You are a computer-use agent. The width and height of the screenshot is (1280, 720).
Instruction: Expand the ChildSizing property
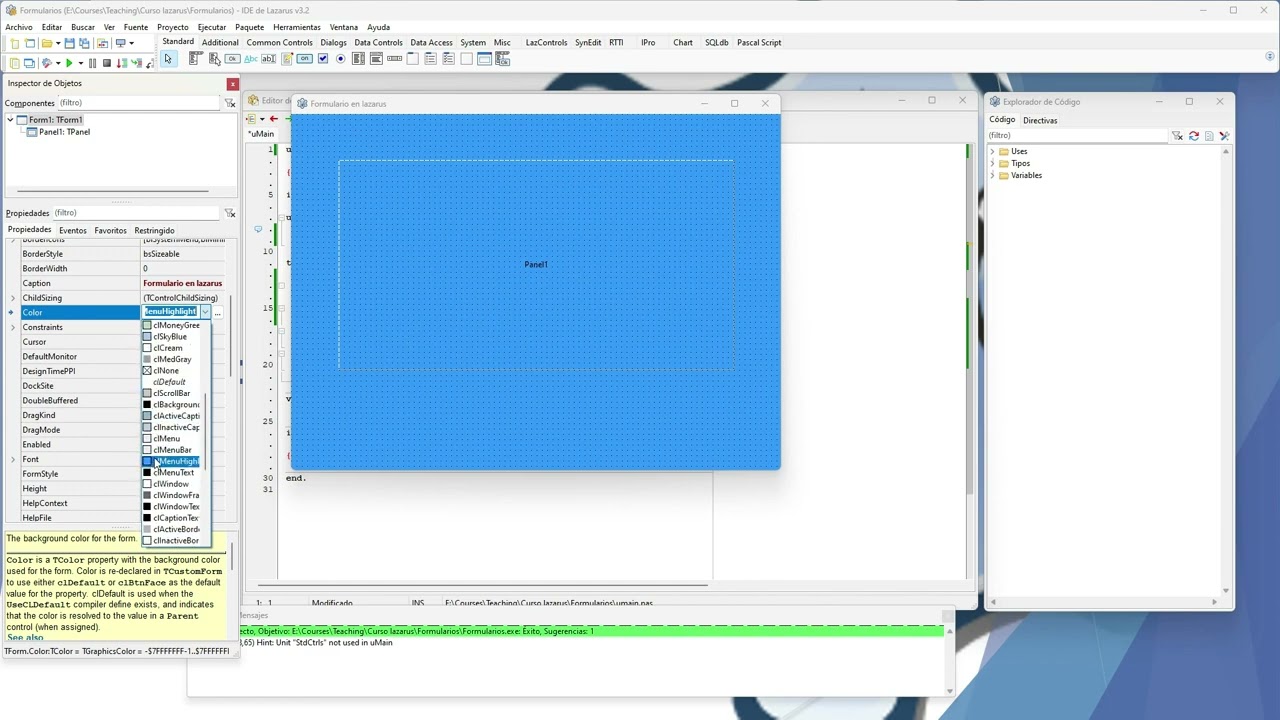[13, 298]
